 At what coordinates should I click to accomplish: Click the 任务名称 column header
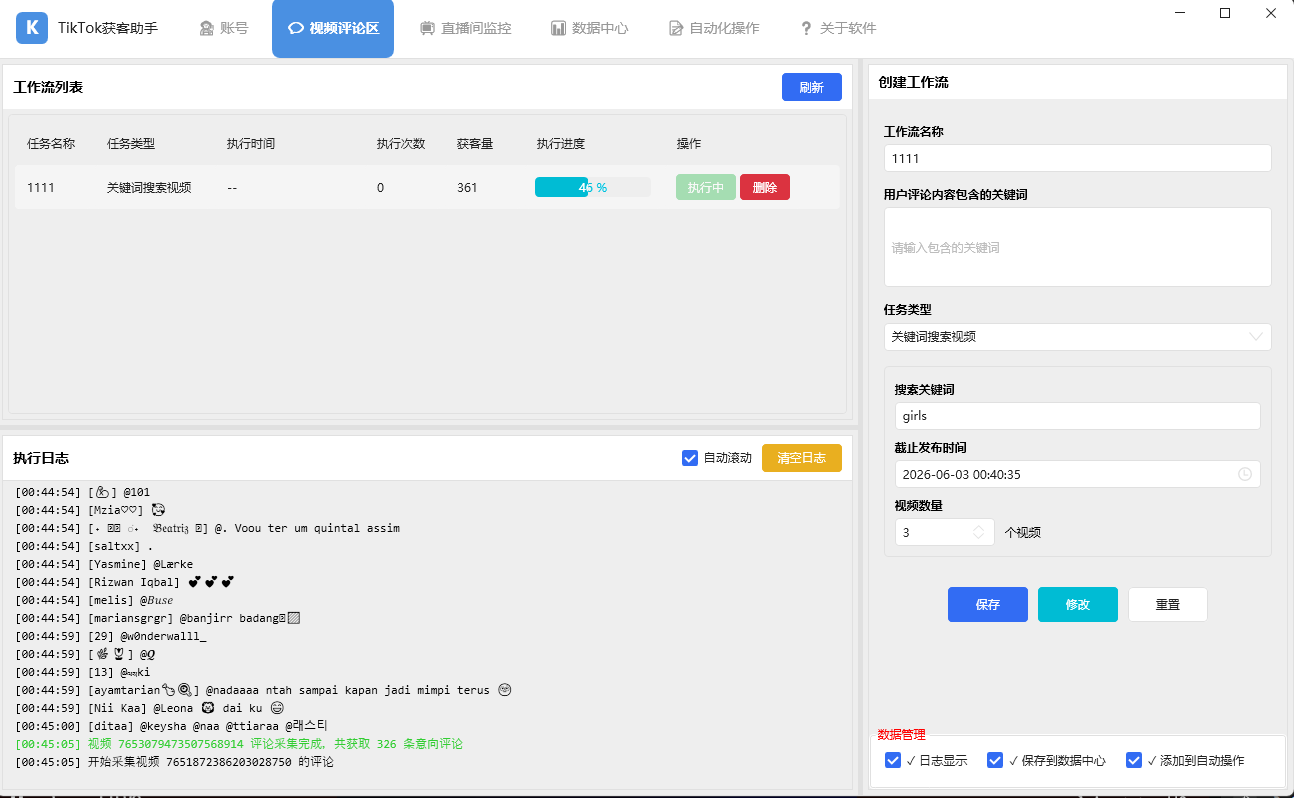click(51, 144)
